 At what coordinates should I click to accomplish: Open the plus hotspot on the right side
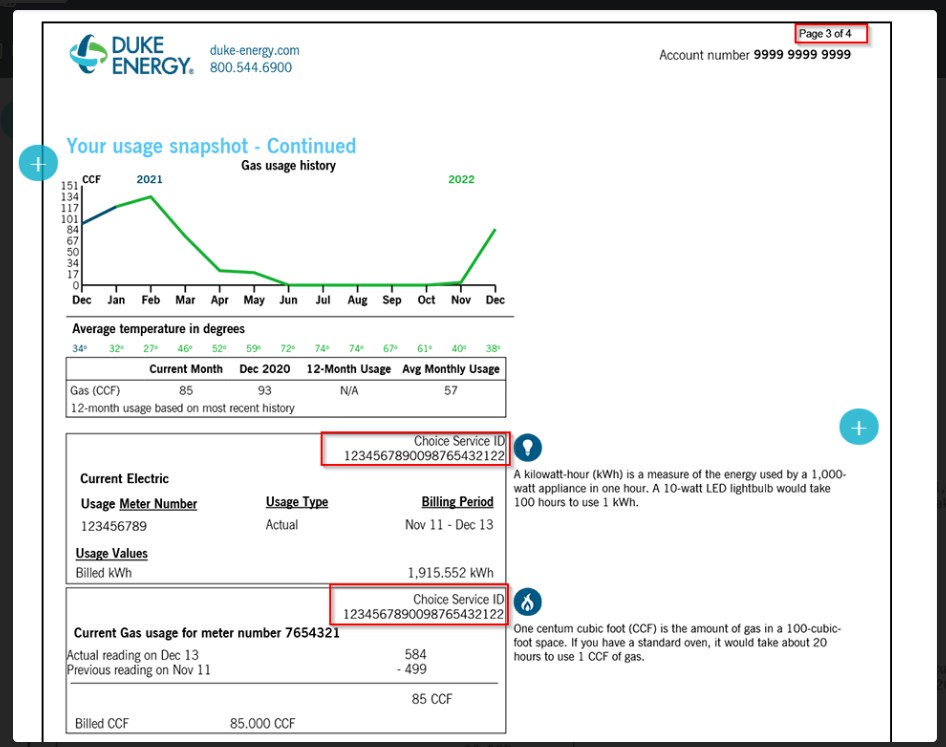[859, 427]
